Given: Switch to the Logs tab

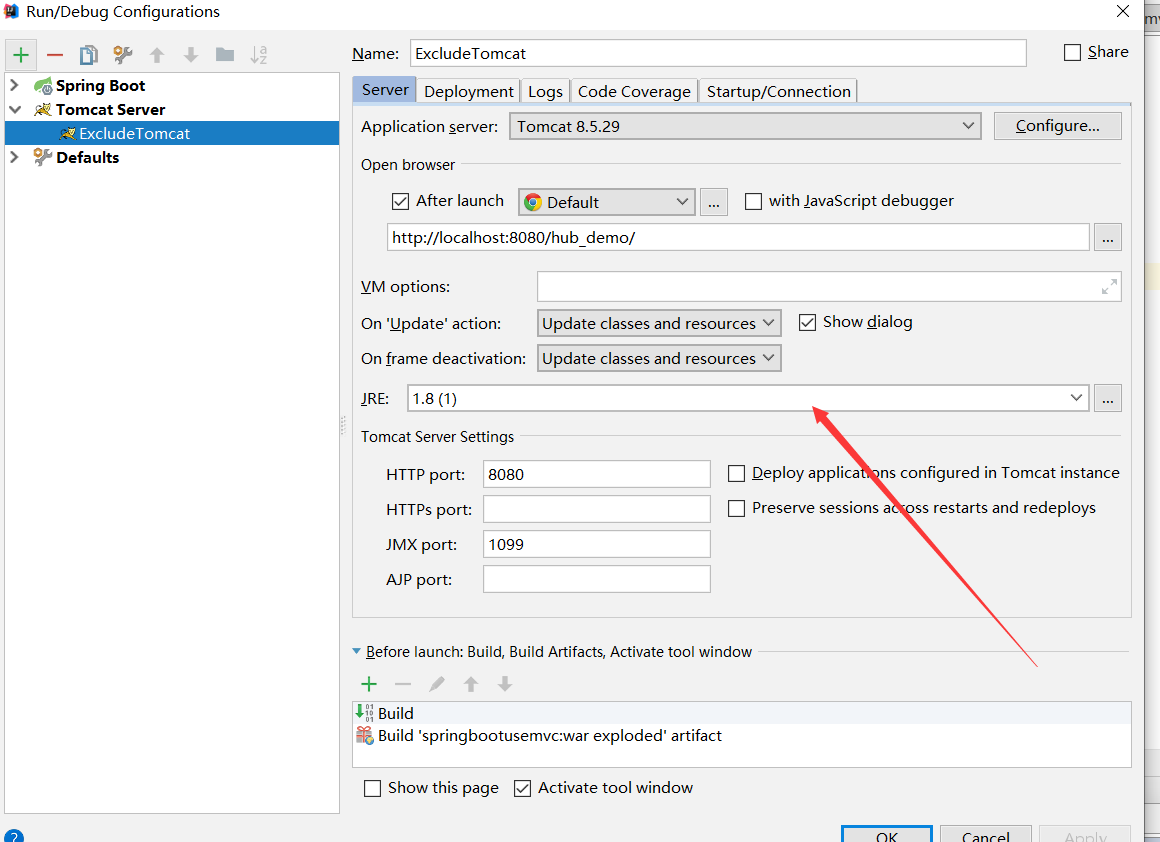Looking at the screenshot, I should (x=545, y=91).
